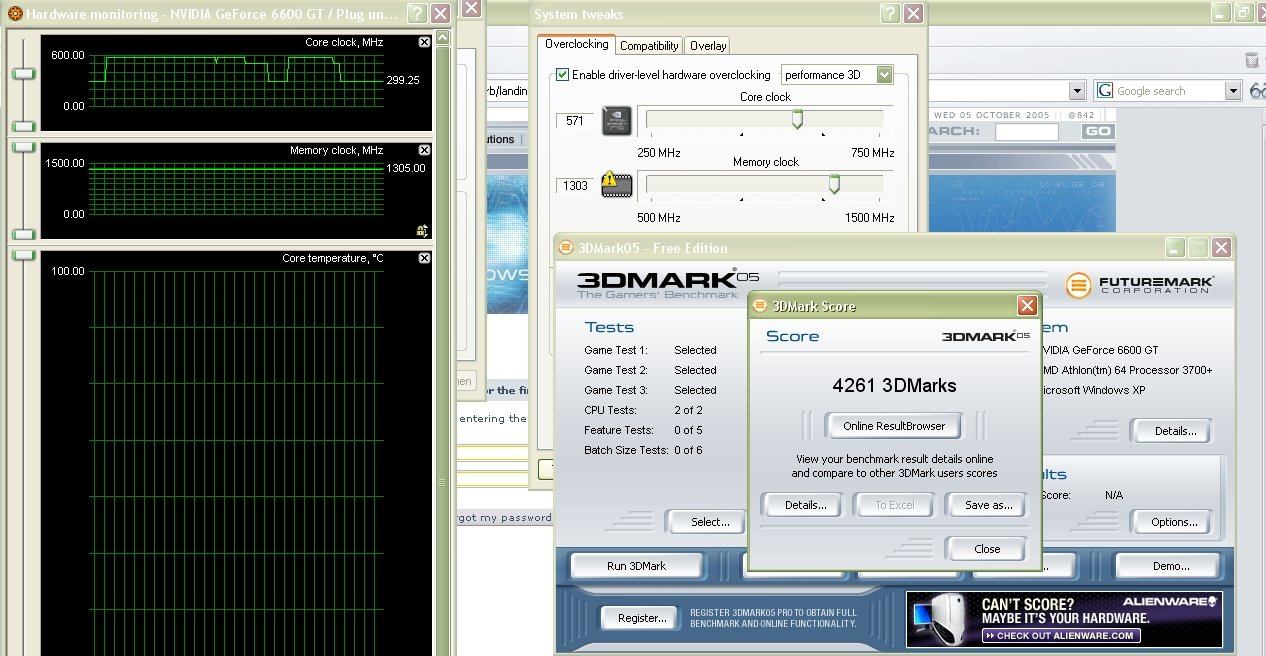Restore down the browser window
The image size is (1266, 656).
click(1243, 13)
